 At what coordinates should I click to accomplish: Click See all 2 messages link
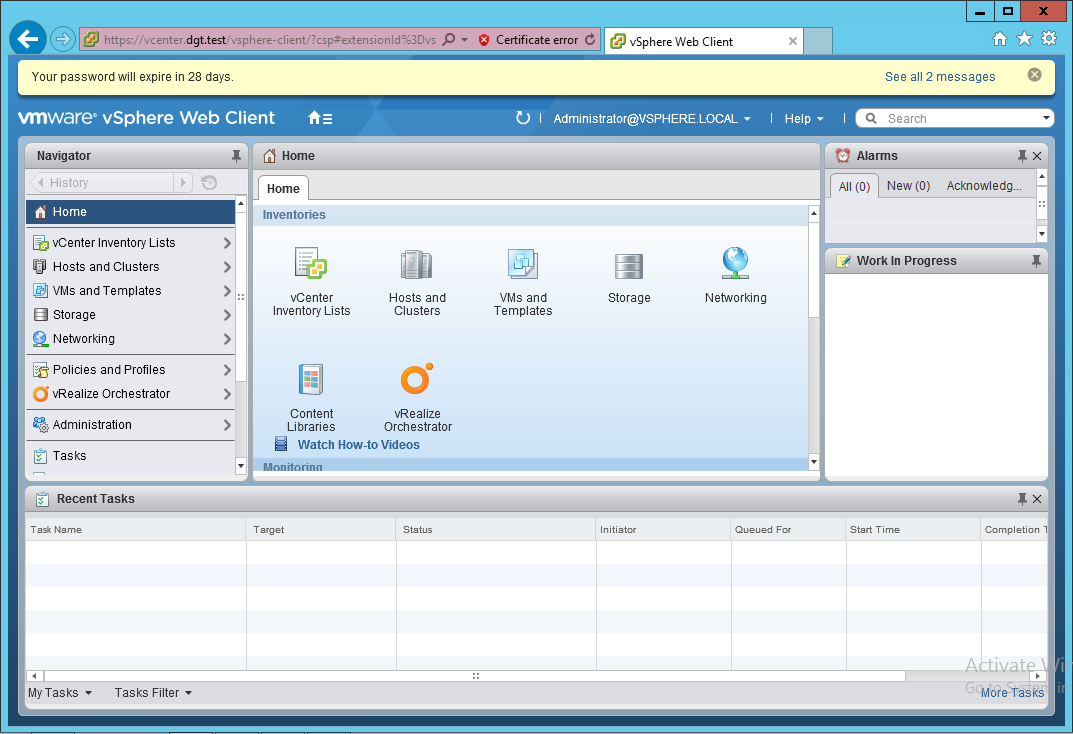click(940, 77)
